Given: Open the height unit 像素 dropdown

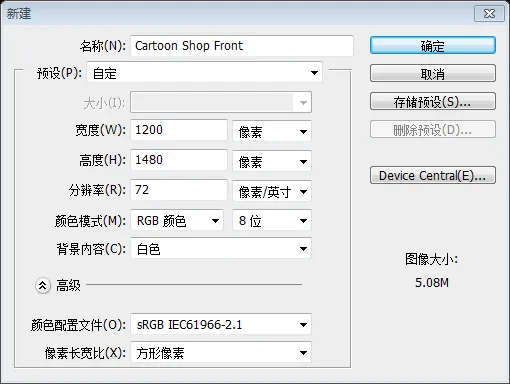Looking at the screenshot, I should (x=272, y=161).
